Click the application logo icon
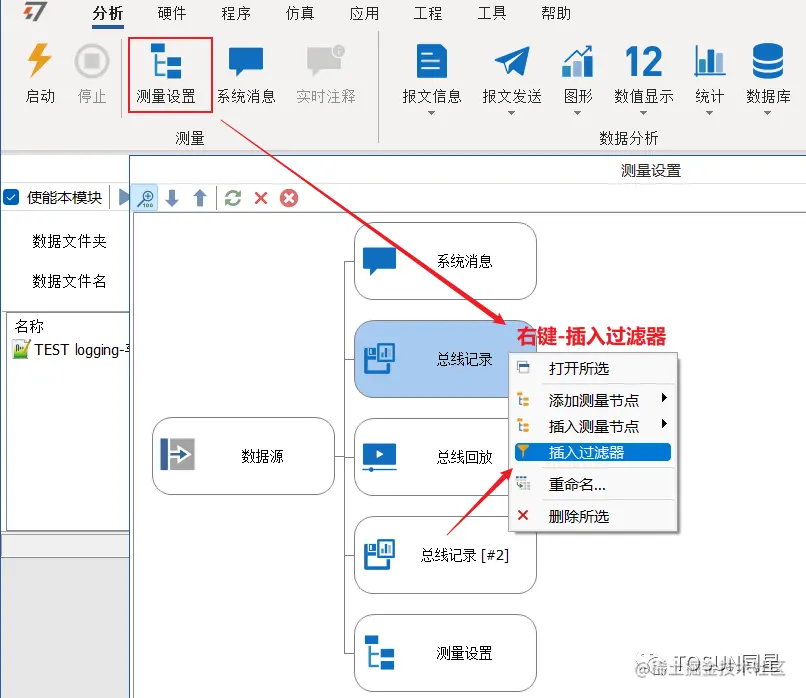Image resolution: width=806 pixels, height=698 pixels. 35,11
